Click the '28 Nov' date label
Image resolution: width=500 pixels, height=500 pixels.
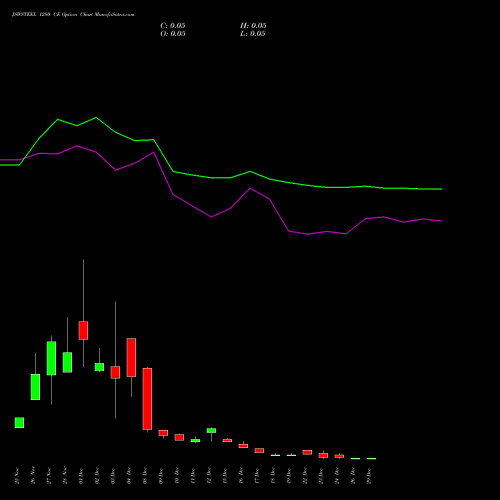click(65, 476)
